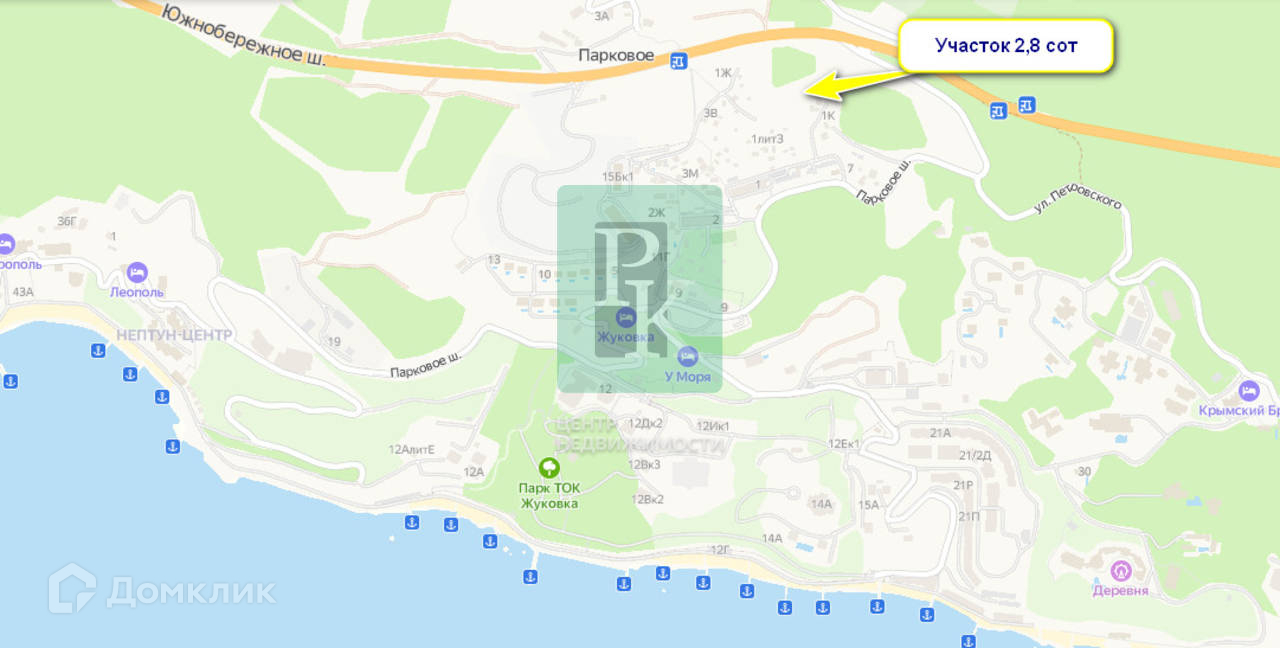Click the Крымский Бриз hotel icon
The image size is (1280, 648).
click(x=1248, y=390)
